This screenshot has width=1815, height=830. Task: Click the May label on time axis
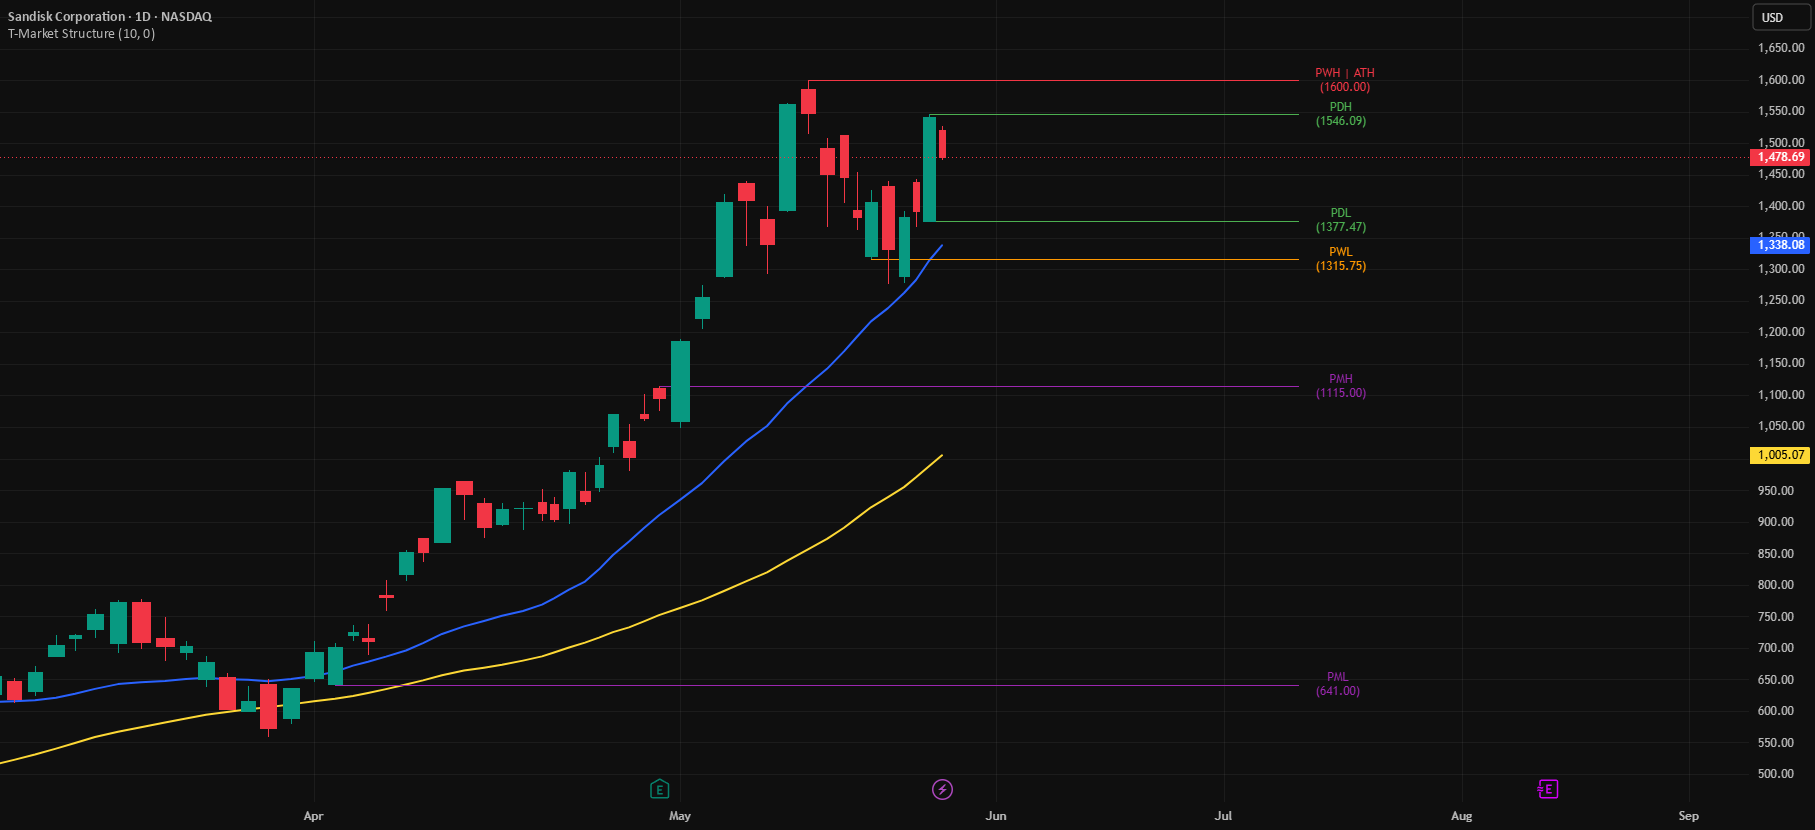(x=680, y=816)
